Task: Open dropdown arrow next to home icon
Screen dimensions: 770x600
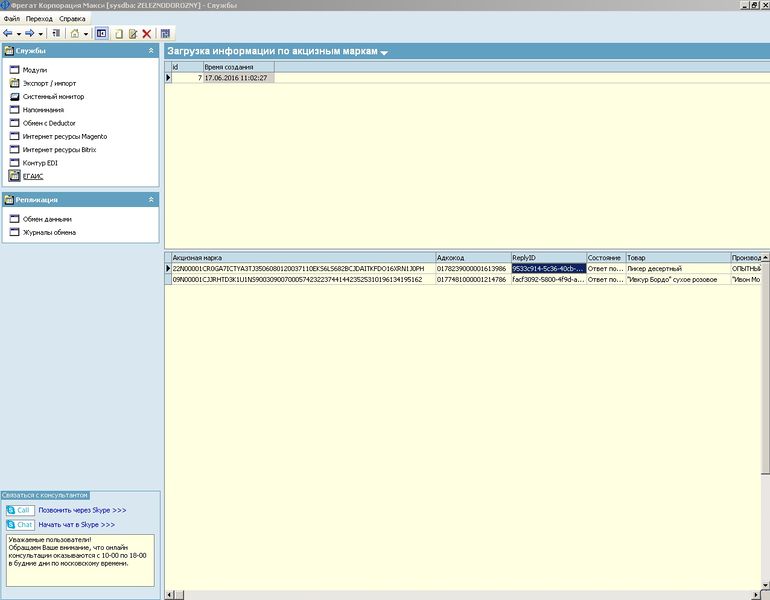Action: point(85,34)
